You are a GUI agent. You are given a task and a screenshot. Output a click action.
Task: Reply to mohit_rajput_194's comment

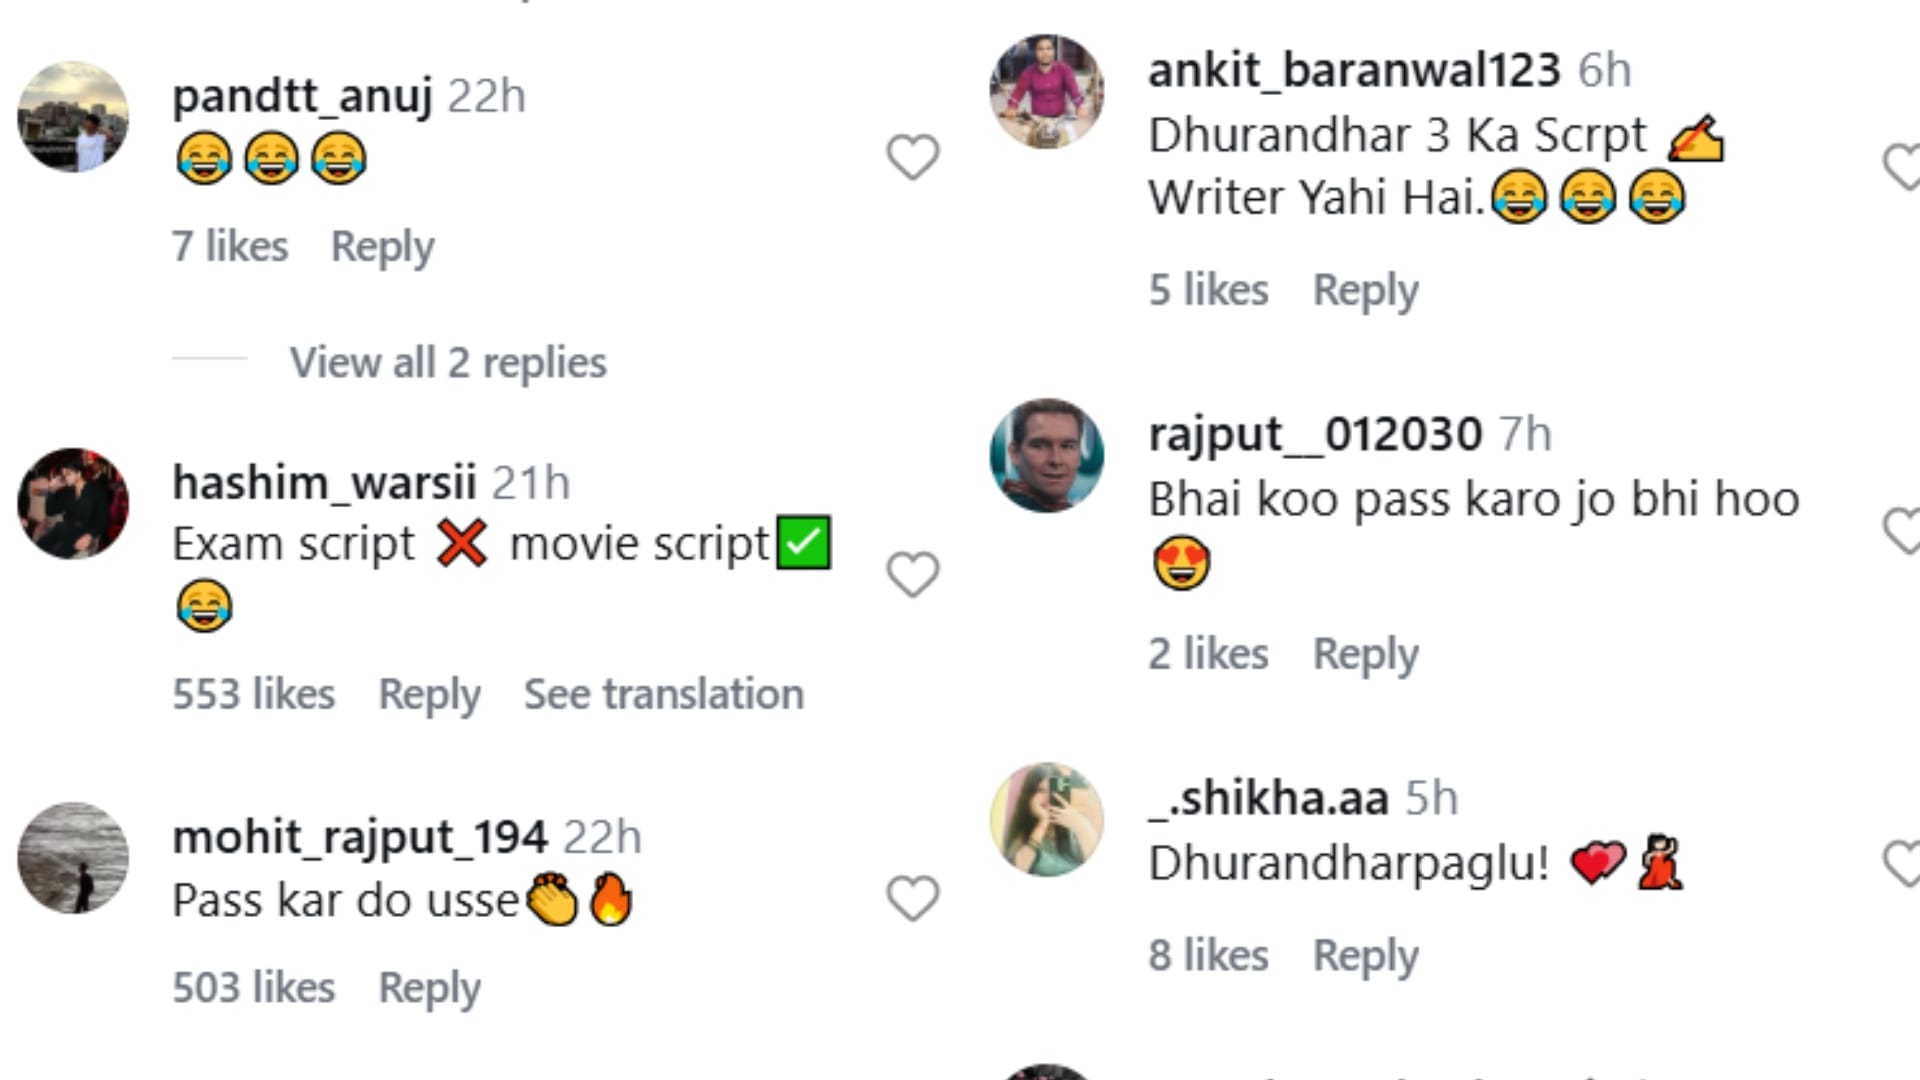coord(429,988)
